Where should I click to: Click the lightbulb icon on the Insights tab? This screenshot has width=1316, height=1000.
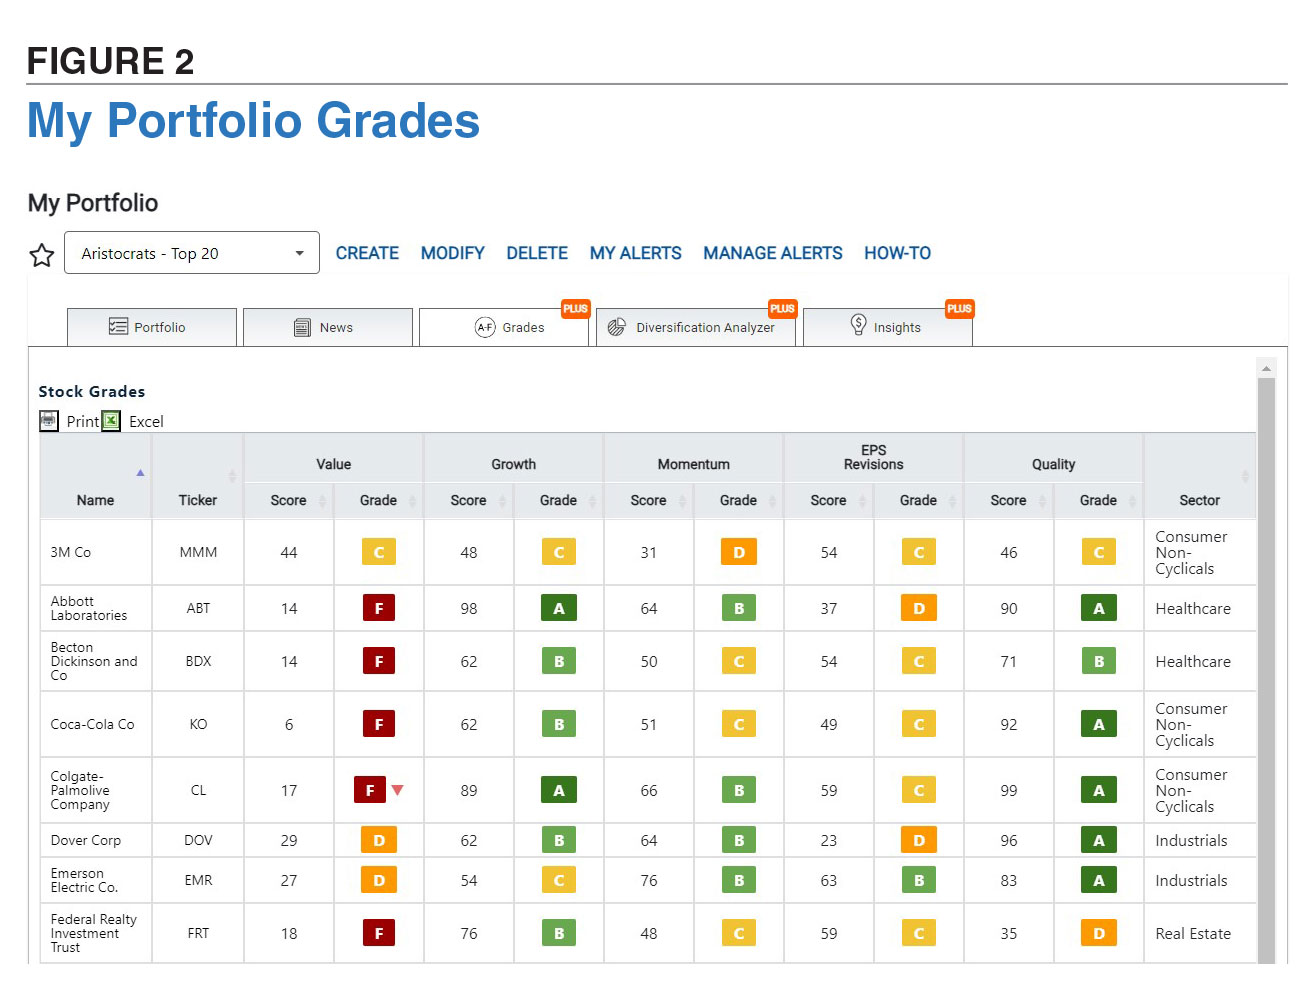point(859,325)
